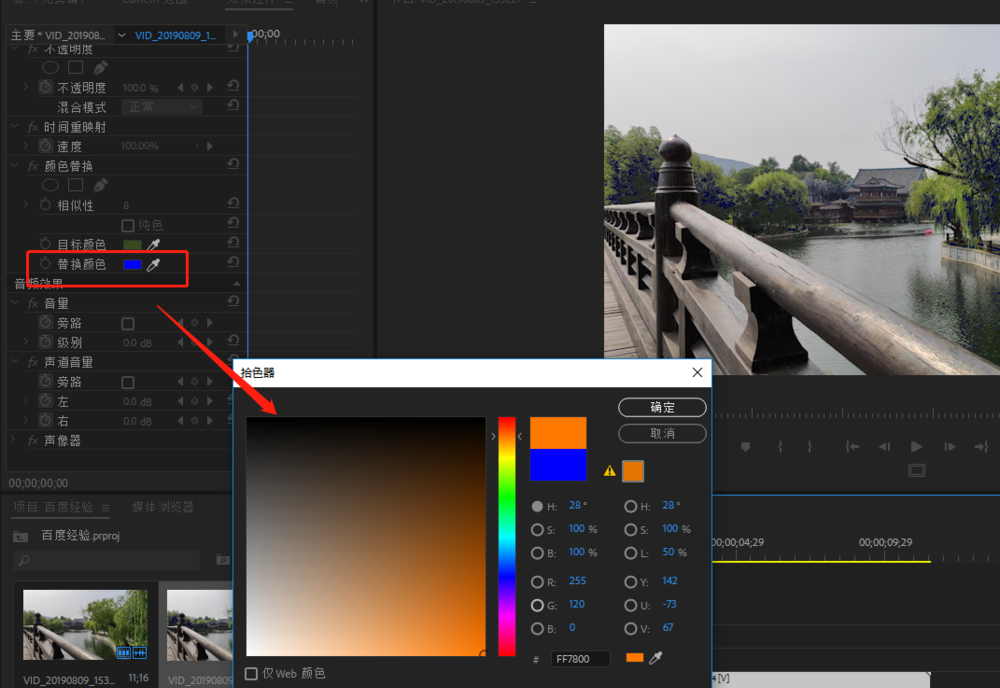Screen dimensions: 1000x688
Task: Open the 项目: 百度经验 panel tab
Action: (52, 507)
